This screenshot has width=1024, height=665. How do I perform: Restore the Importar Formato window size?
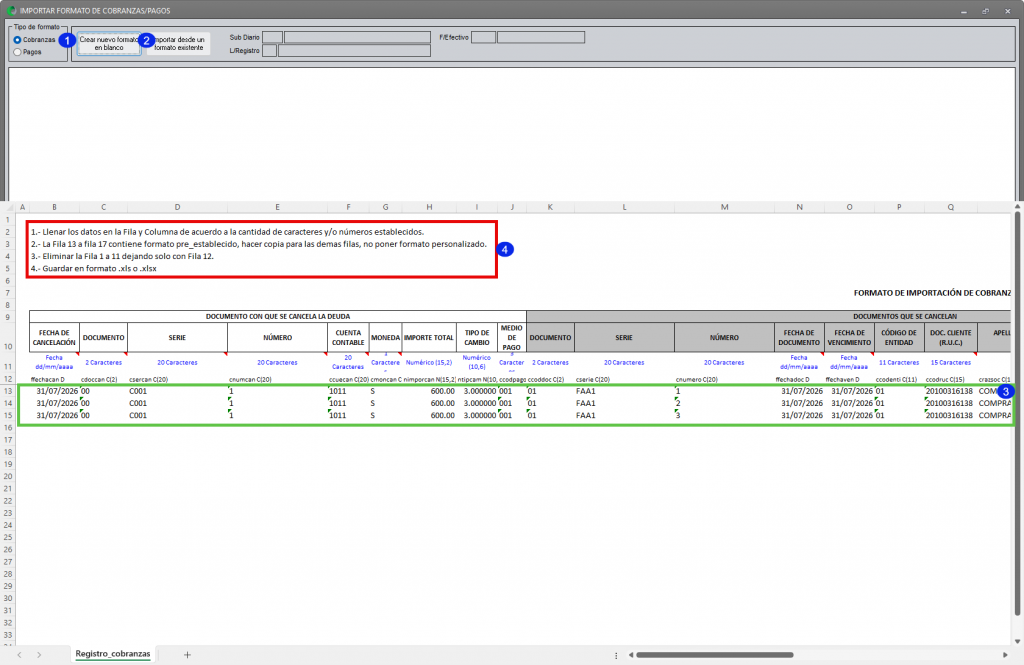tap(985, 11)
